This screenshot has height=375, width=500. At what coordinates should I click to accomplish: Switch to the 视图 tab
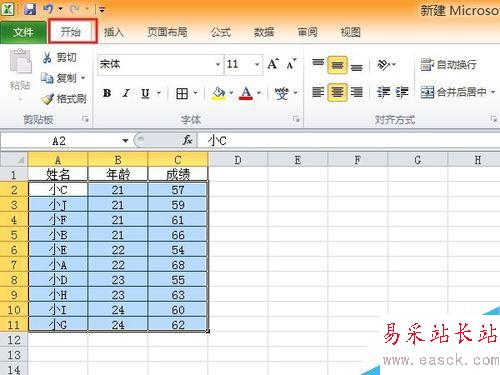point(351,32)
